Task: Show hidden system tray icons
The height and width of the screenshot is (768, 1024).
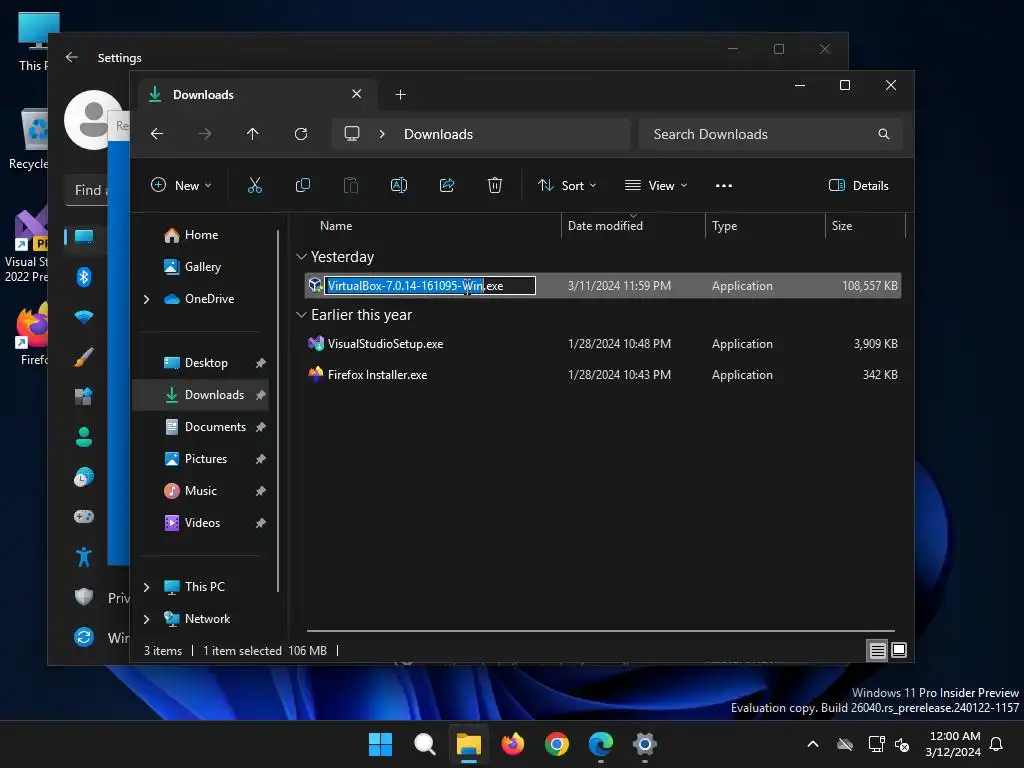Action: 813,744
